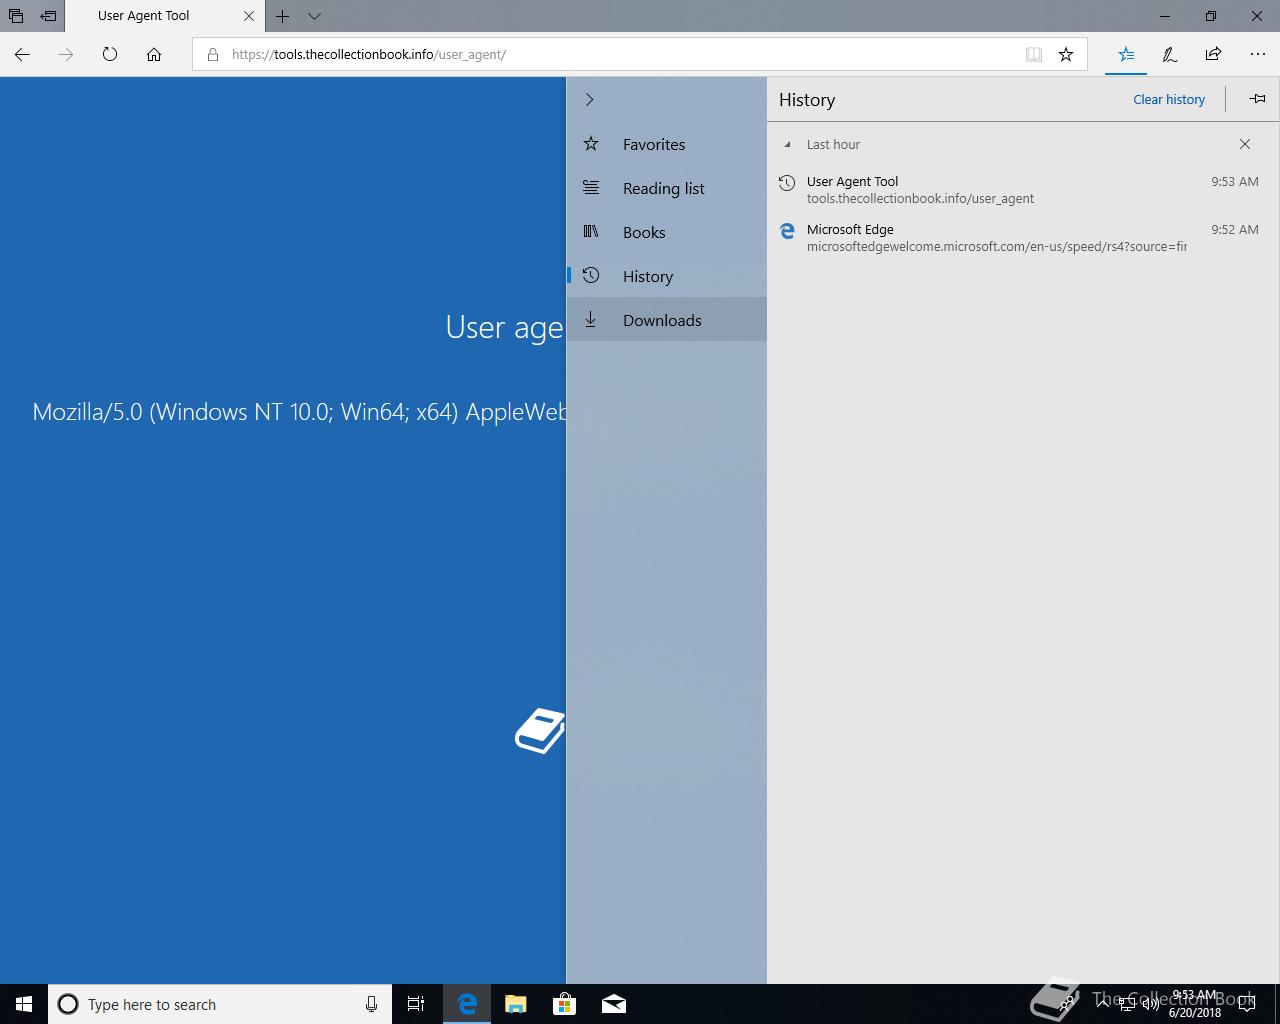The width and height of the screenshot is (1280, 1024).
Task: Open Microsoft Store from taskbar
Action: [565, 1004]
